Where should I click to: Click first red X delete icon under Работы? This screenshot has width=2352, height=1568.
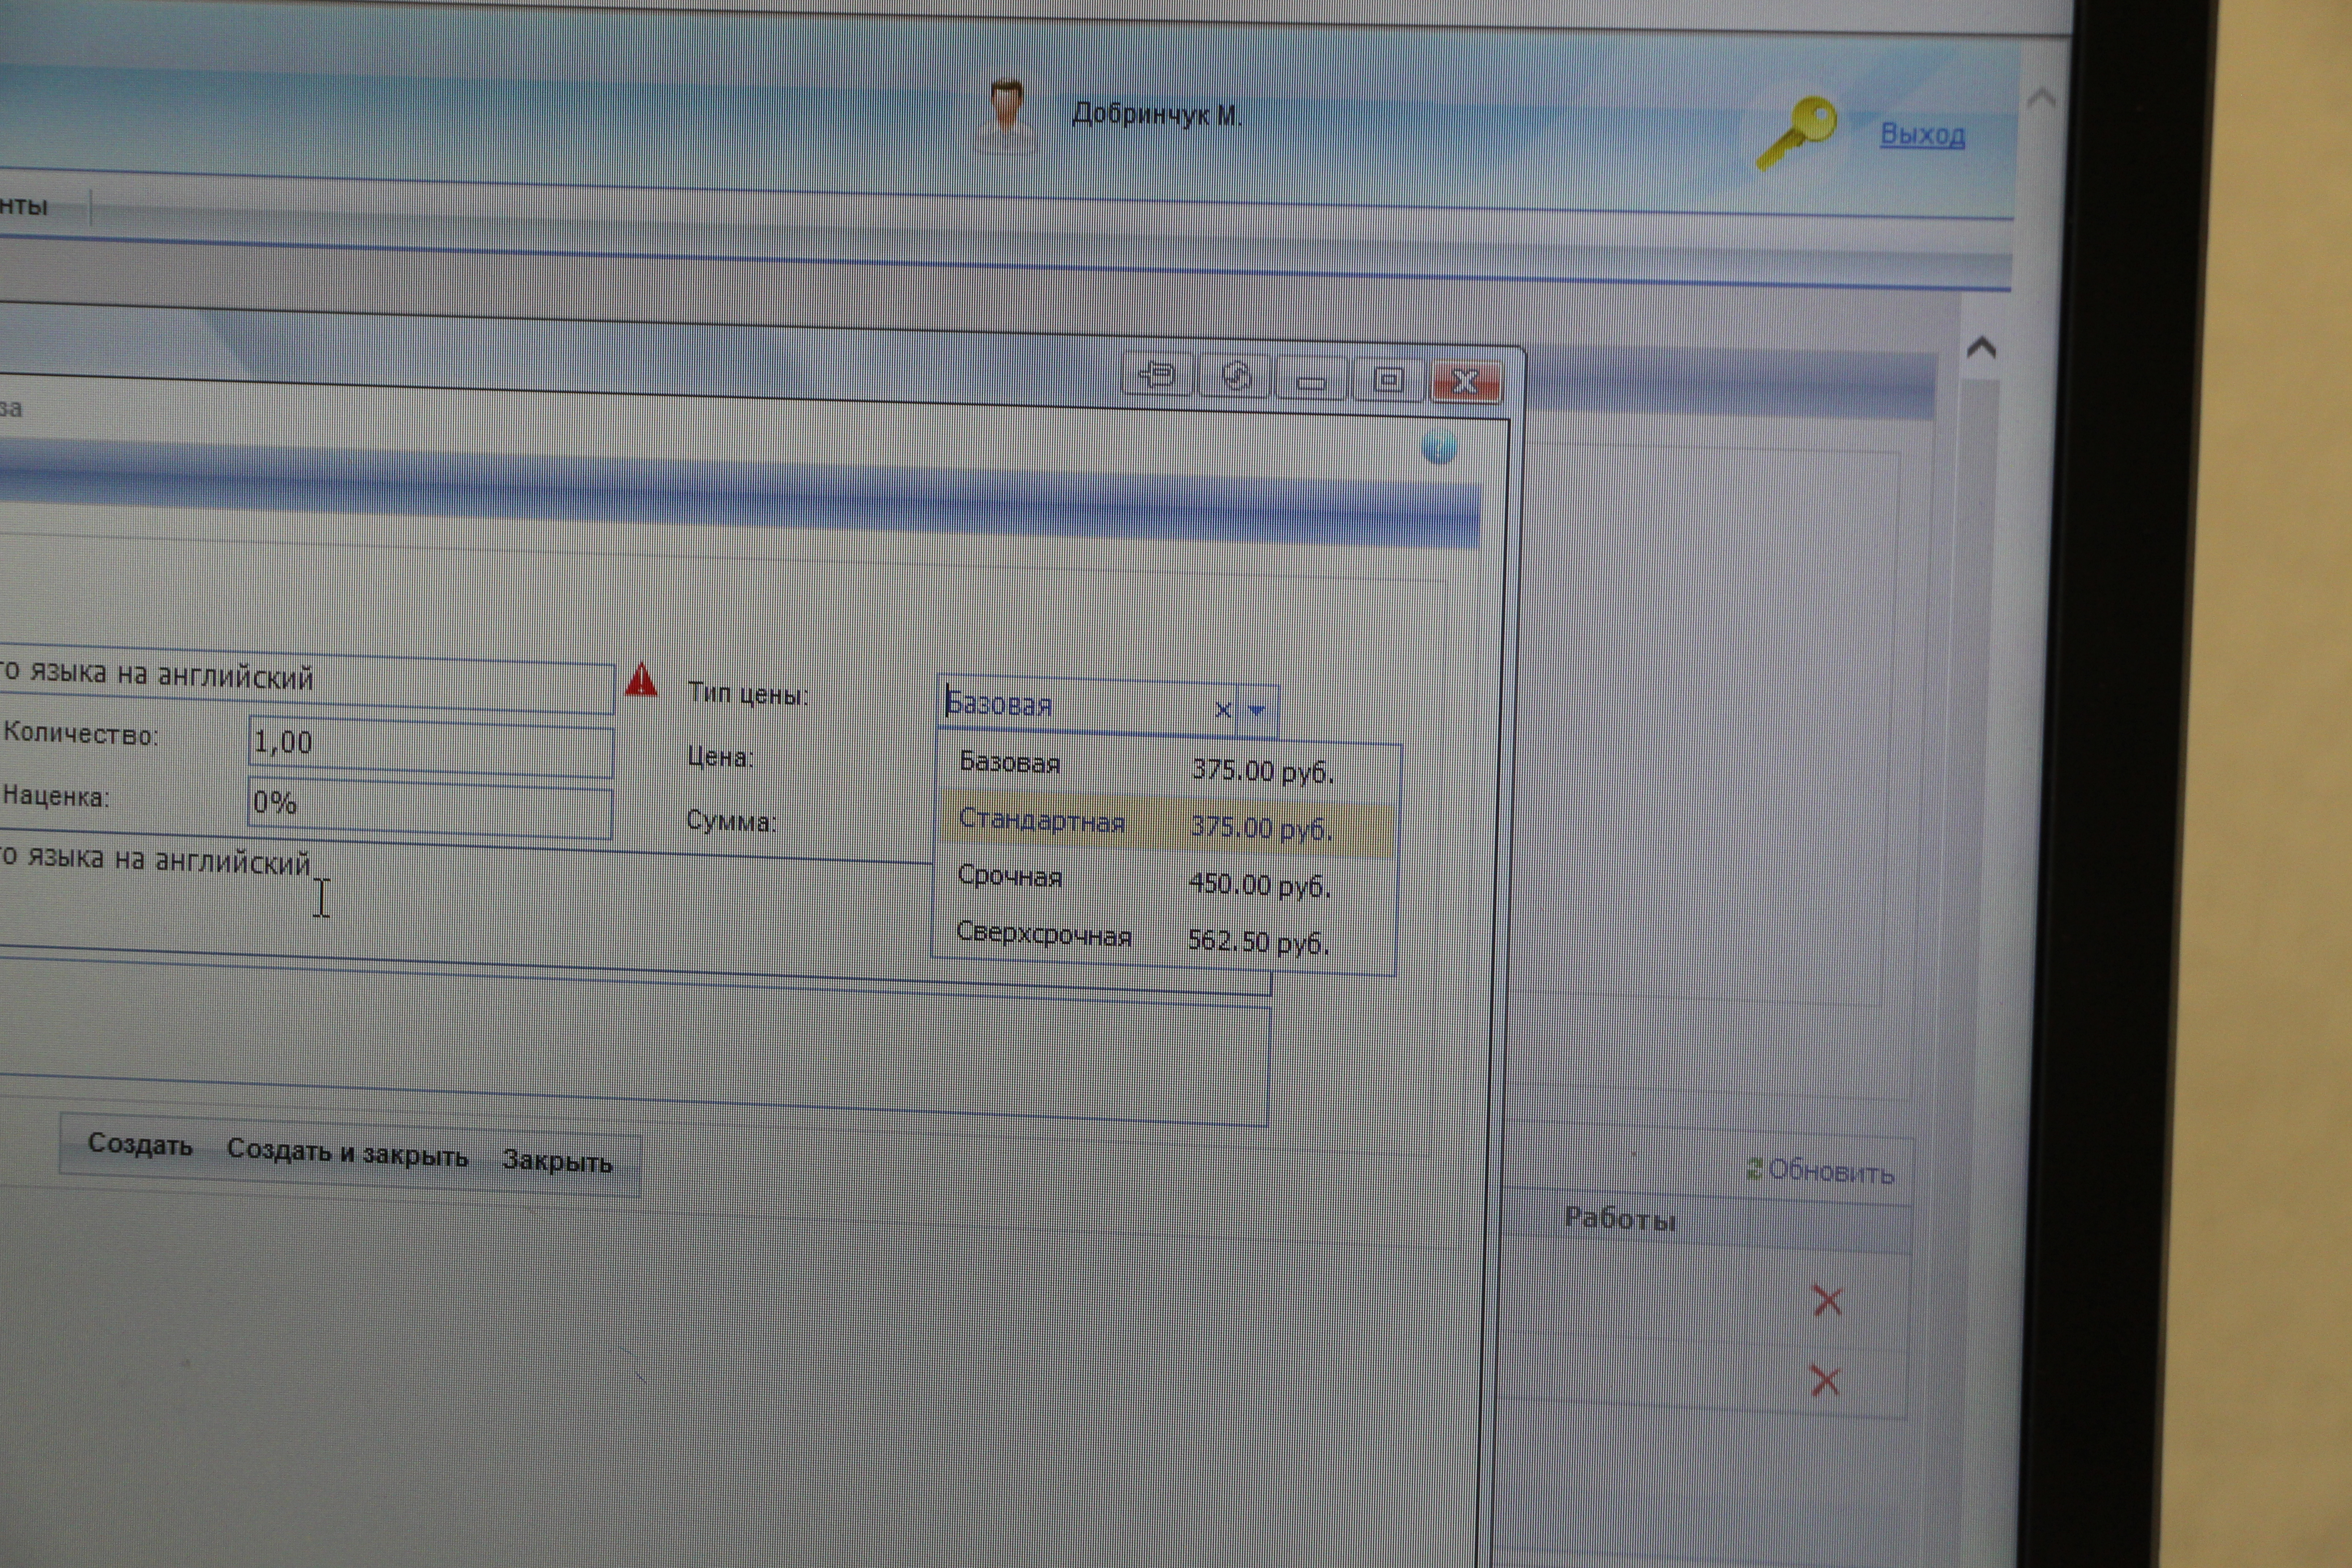pos(1826,1300)
